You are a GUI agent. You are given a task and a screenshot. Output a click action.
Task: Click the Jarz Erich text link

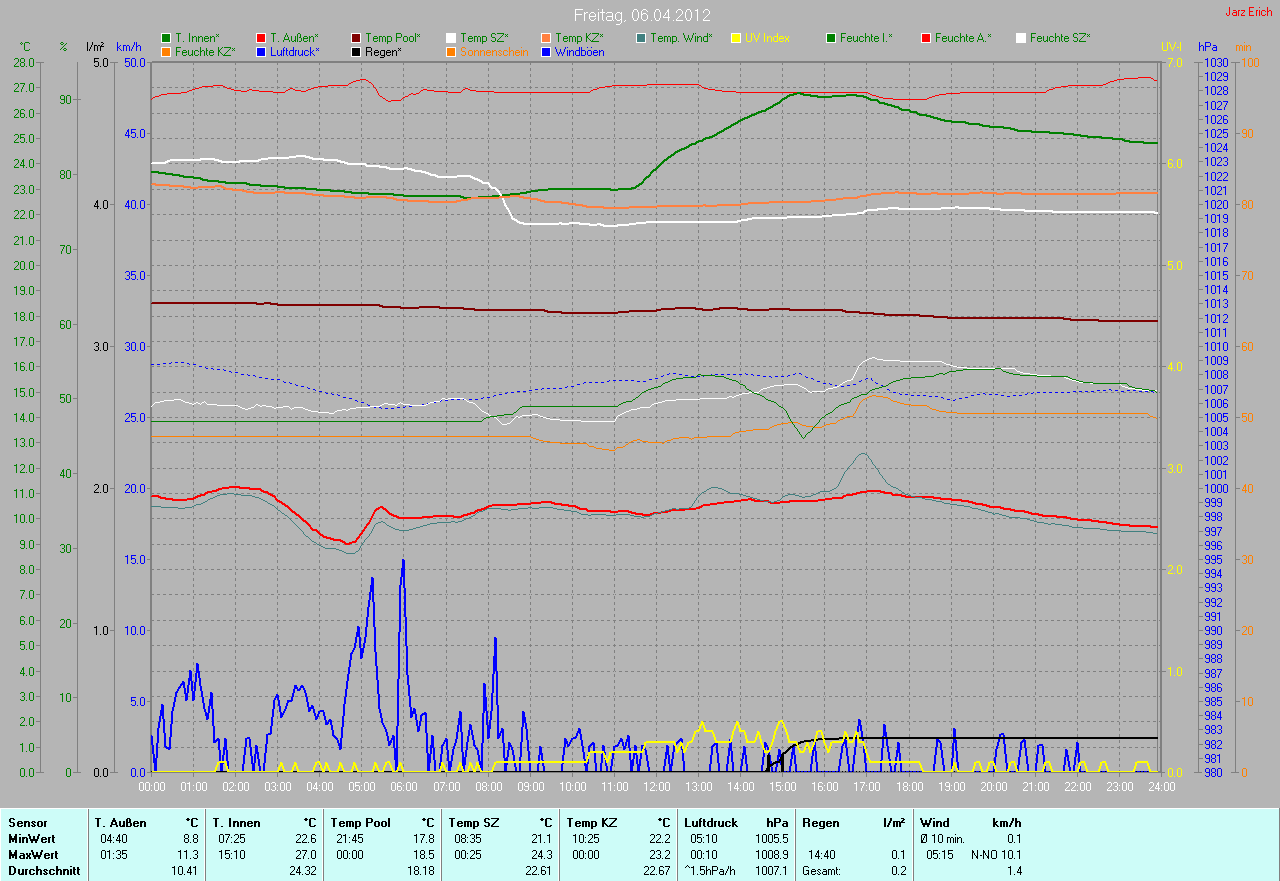[1250, 12]
